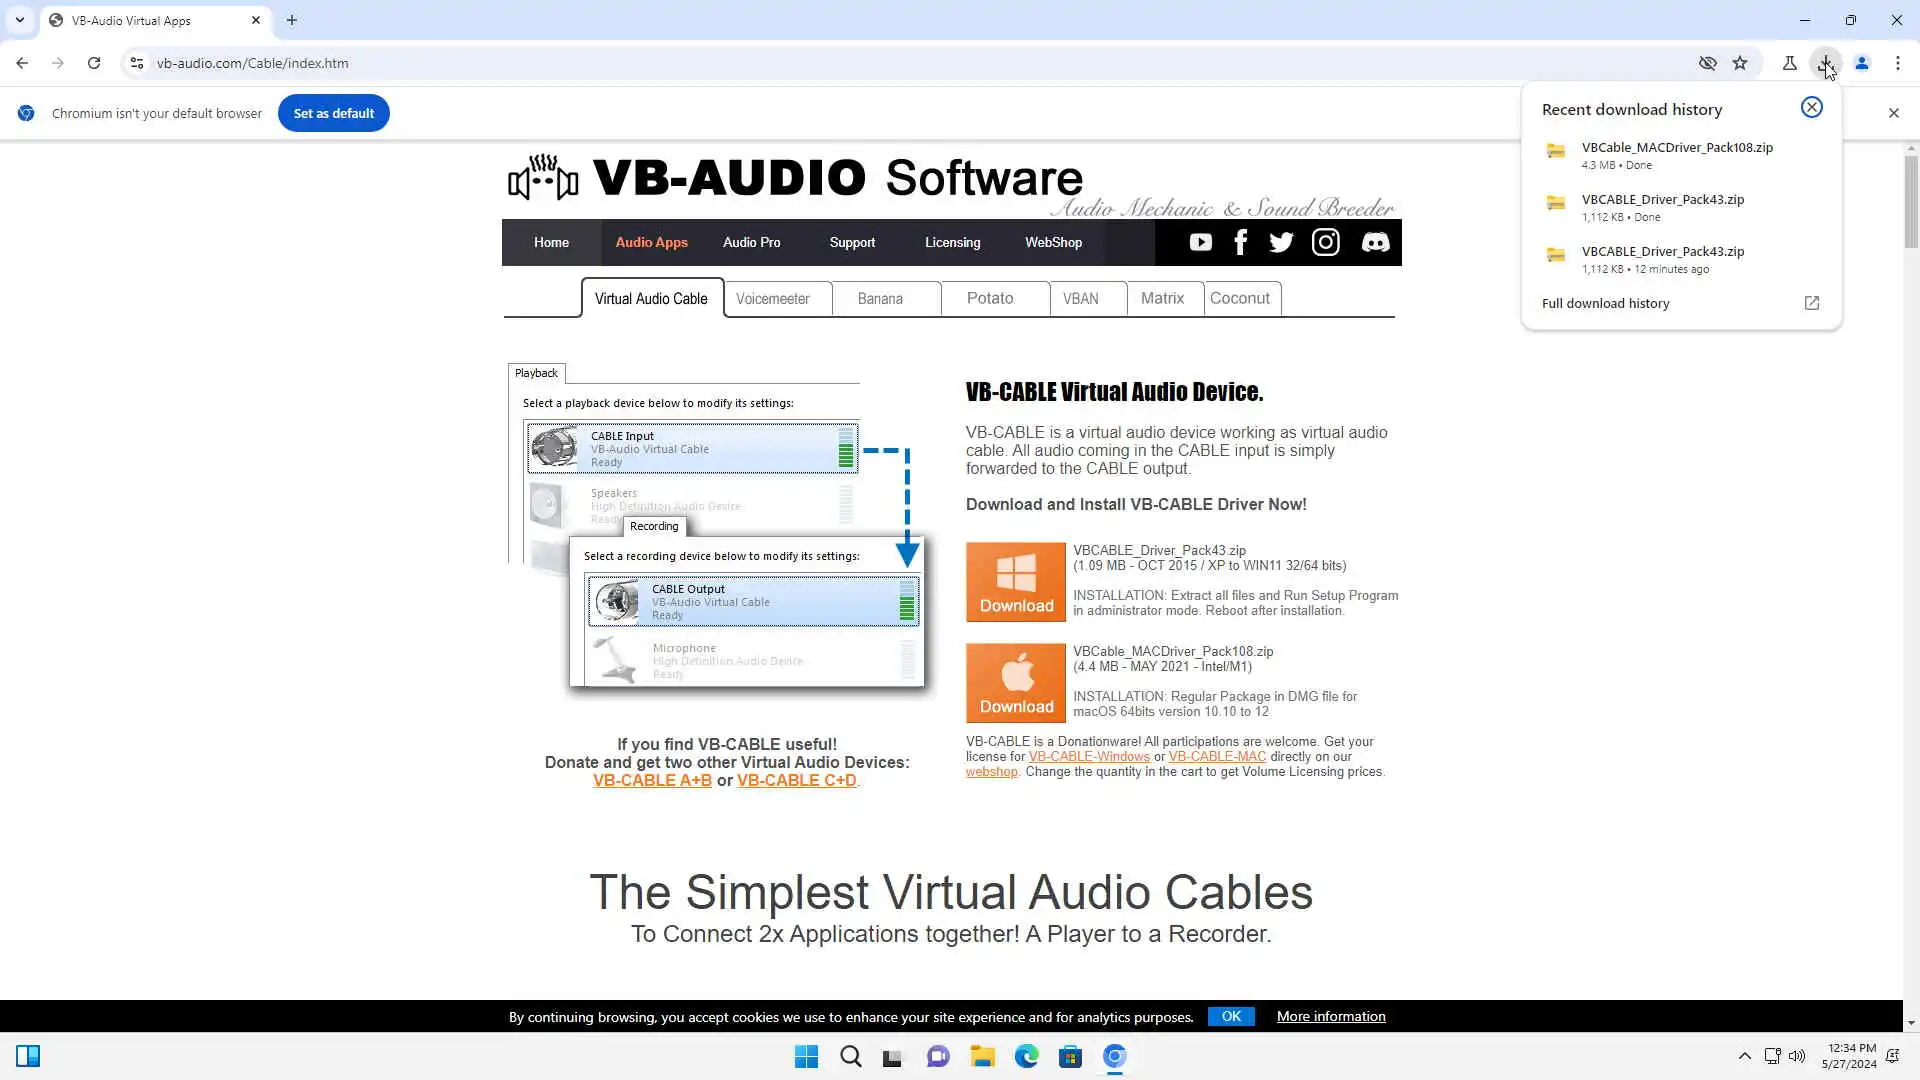Open Chromium three-dot menu

click(1897, 63)
